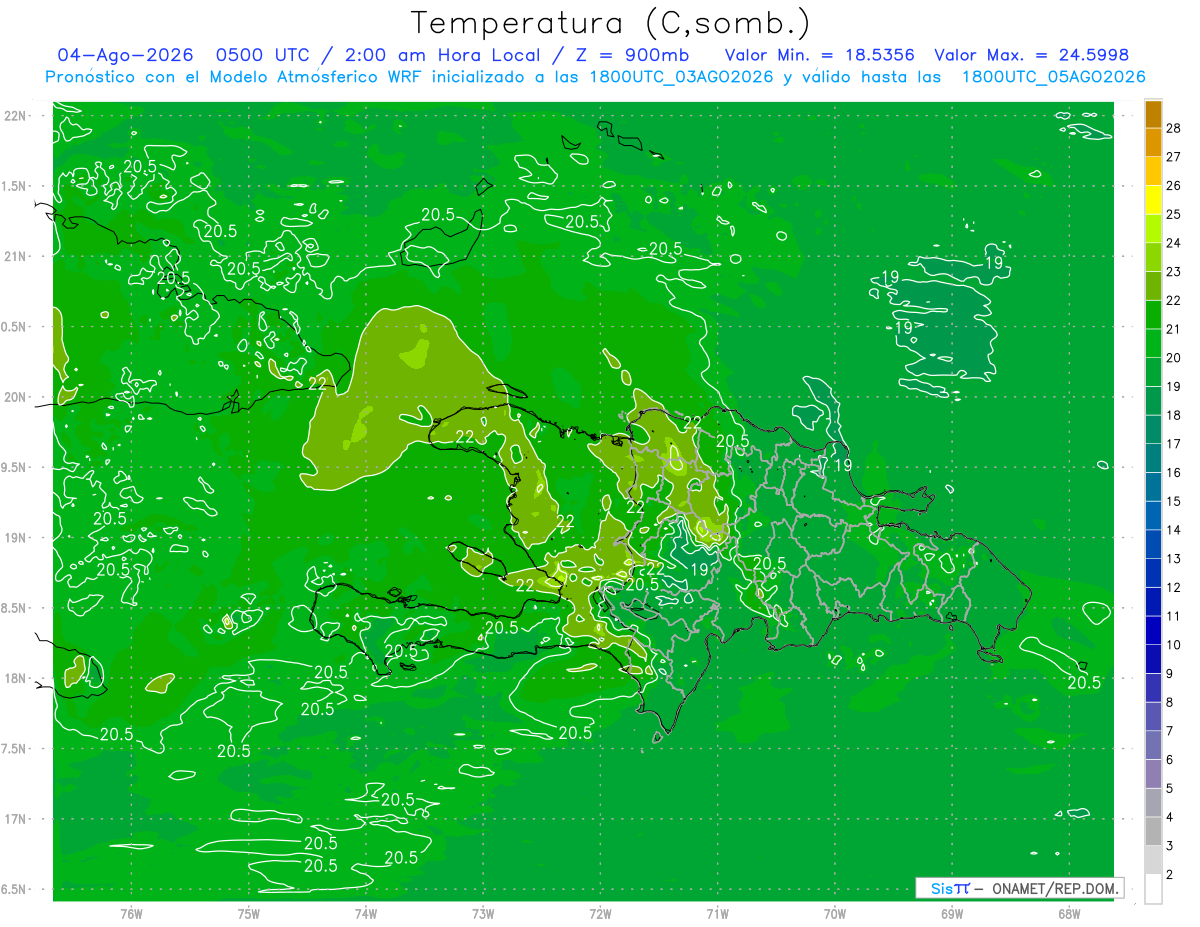The width and height of the screenshot is (1200, 927).
Task: Click the "72W" longitude axis label
Action: tap(600, 913)
